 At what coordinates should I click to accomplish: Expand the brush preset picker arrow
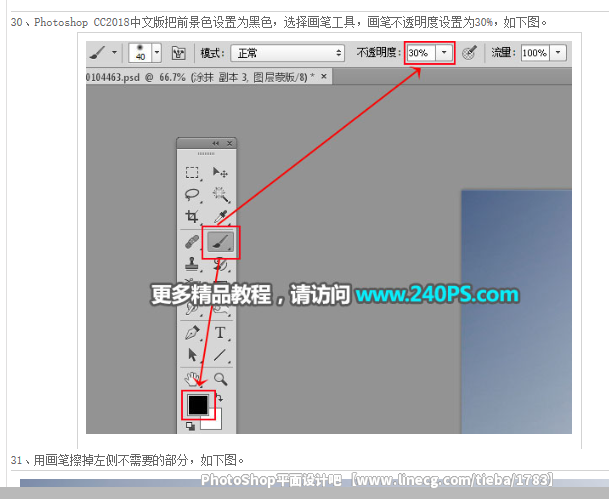point(157,52)
